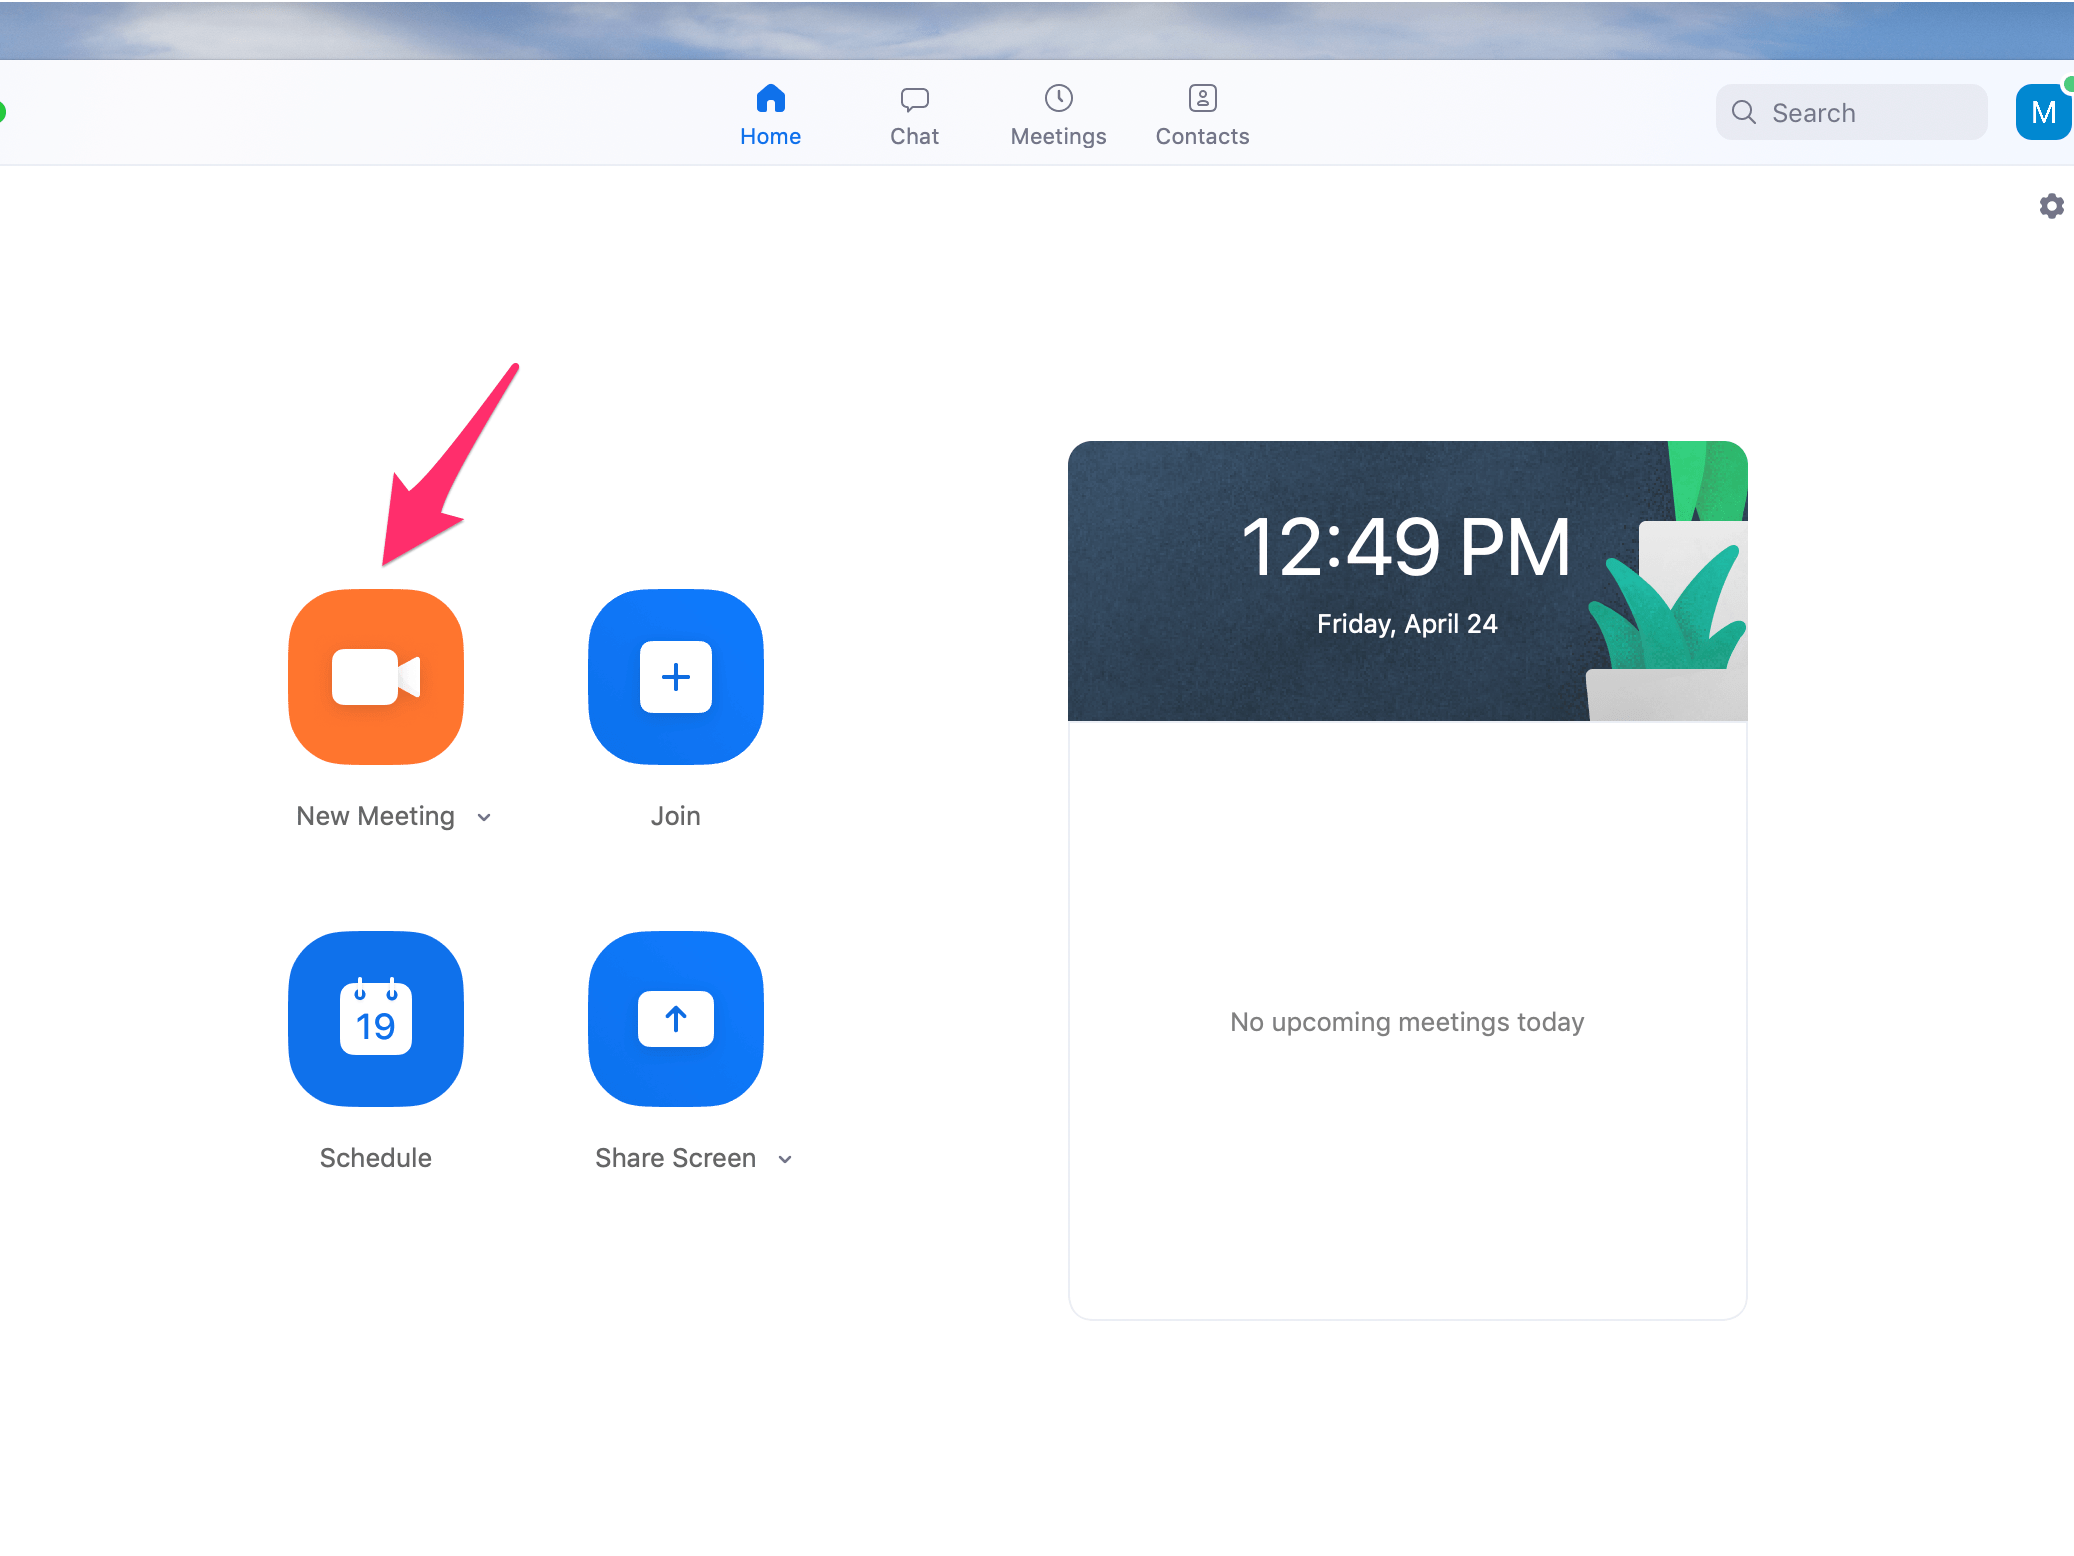Expand the New Meeting options chevron

(484, 817)
